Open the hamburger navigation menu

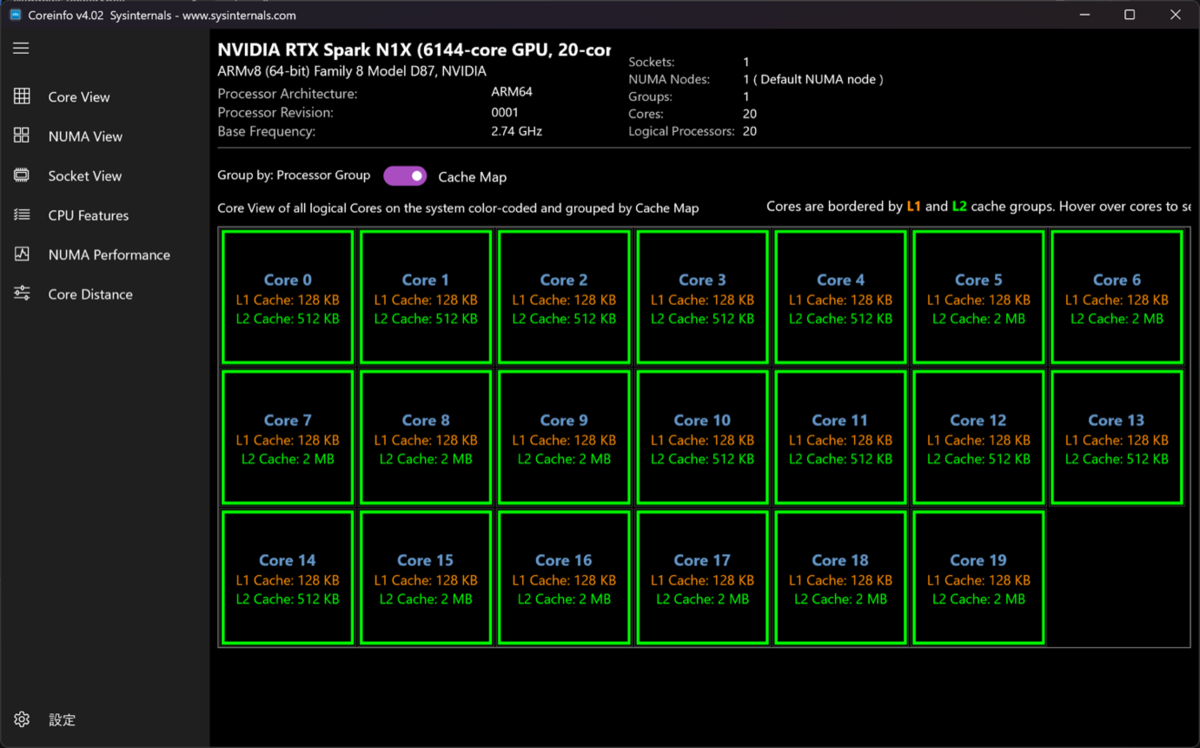click(x=21, y=48)
